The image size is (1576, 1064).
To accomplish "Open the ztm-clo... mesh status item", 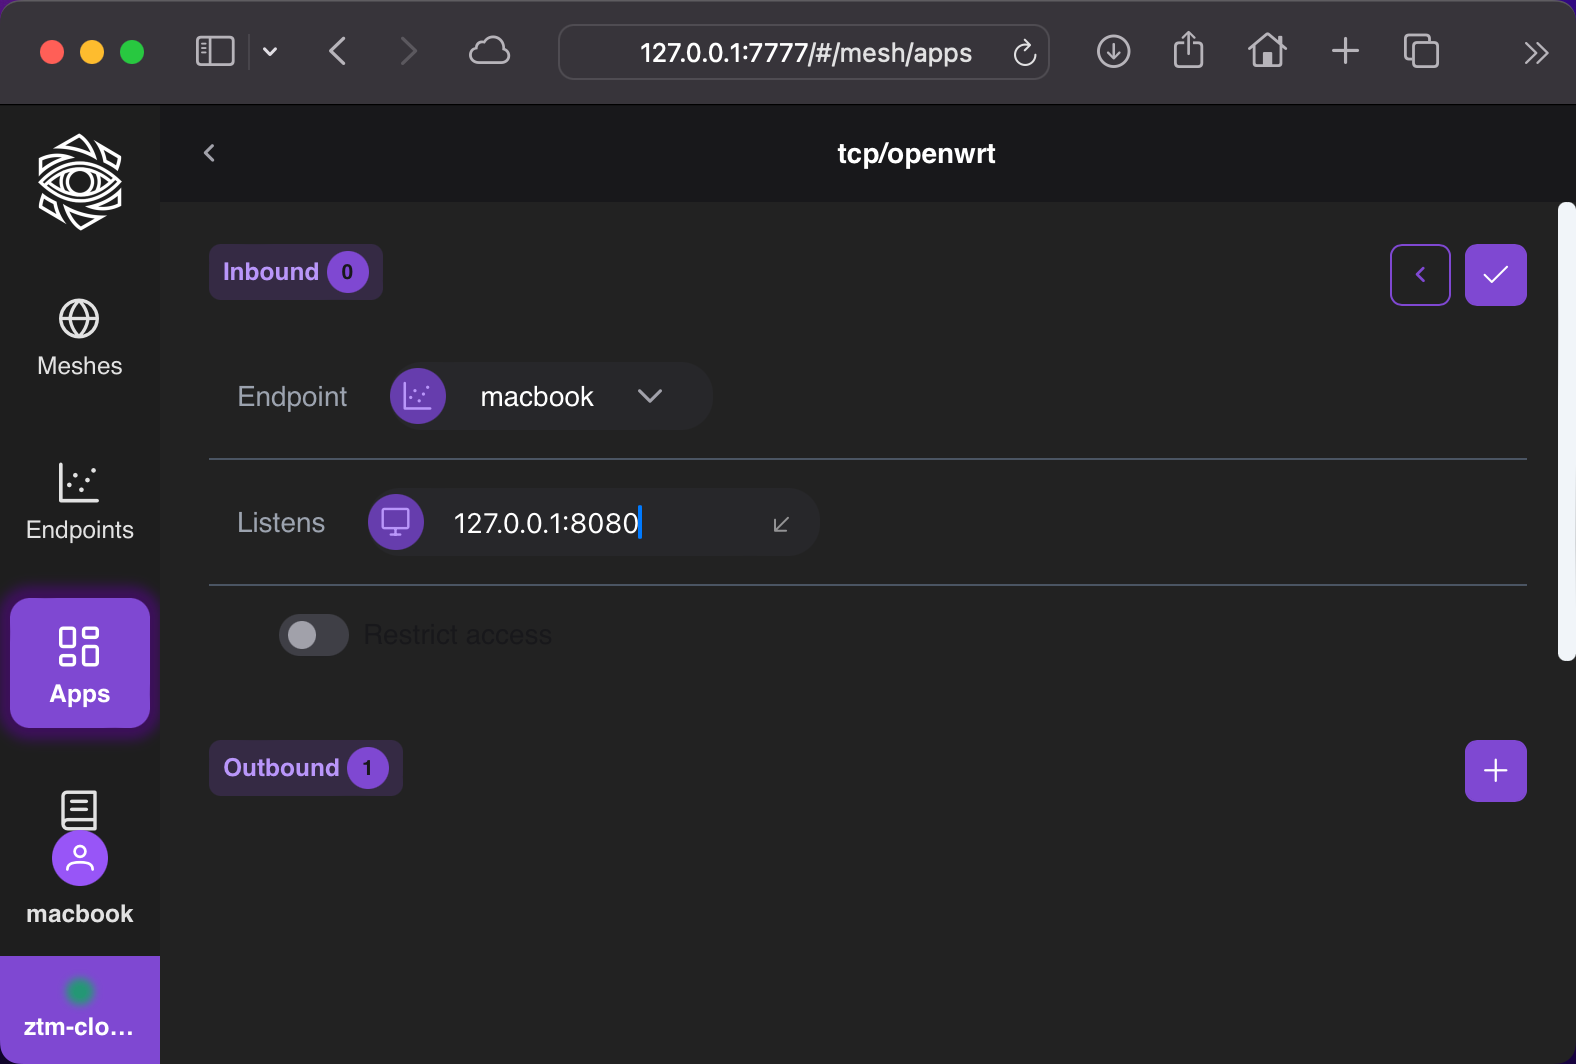I will click(x=79, y=1010).
